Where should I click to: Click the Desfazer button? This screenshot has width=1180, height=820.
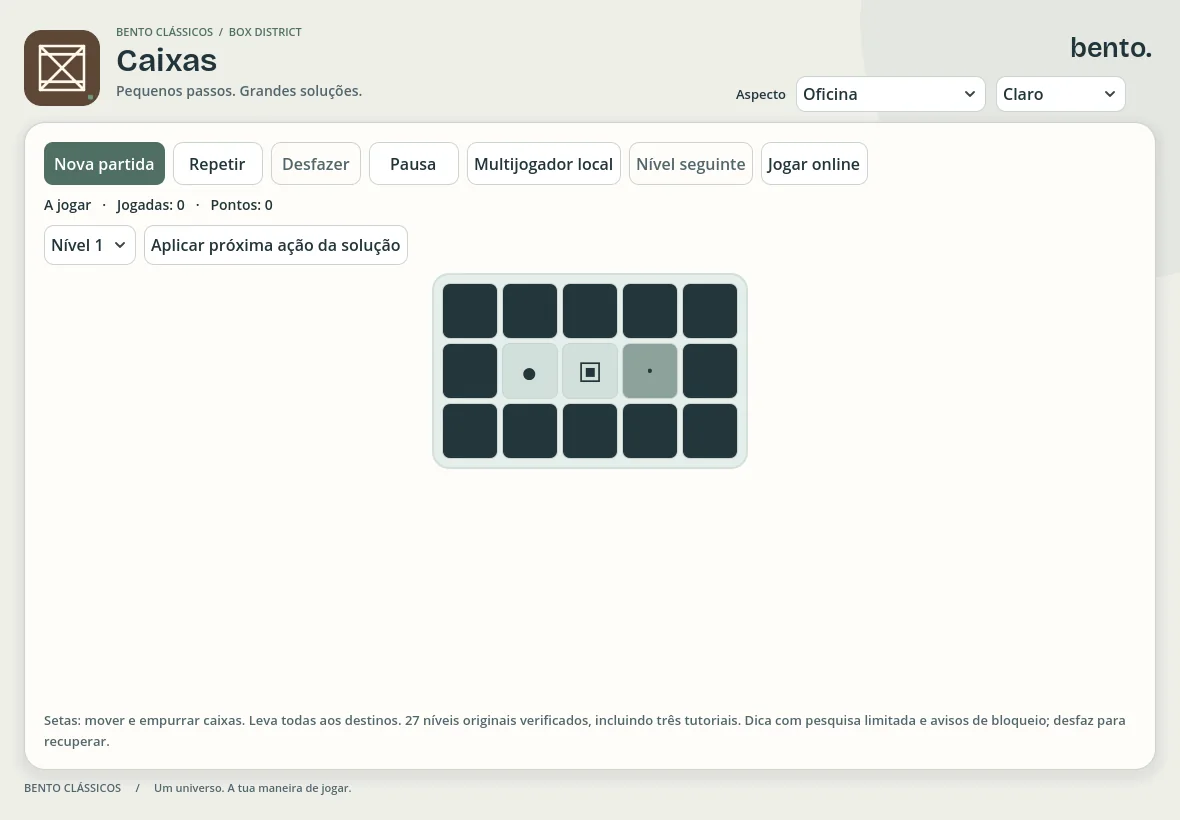tap(316, 164)
